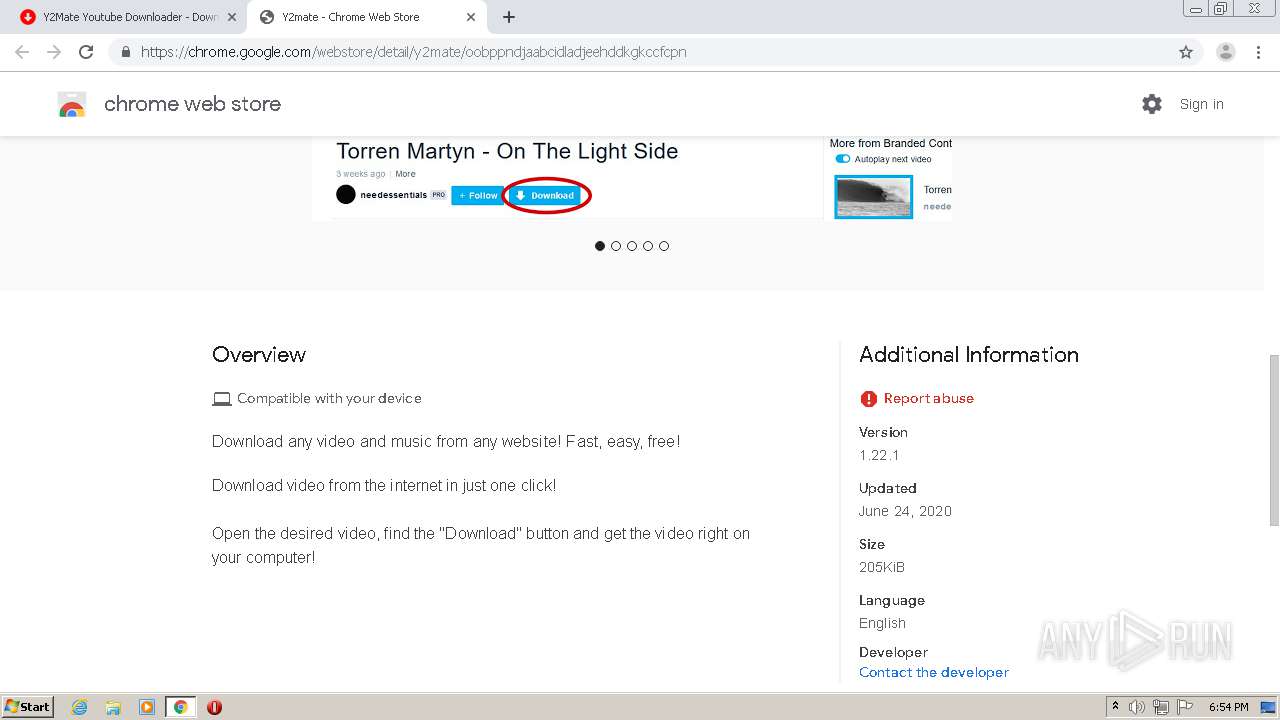The image size is (1280, 720).
Task: Show the fifth screenshot via carousel dot
Action: pos(664,246)
